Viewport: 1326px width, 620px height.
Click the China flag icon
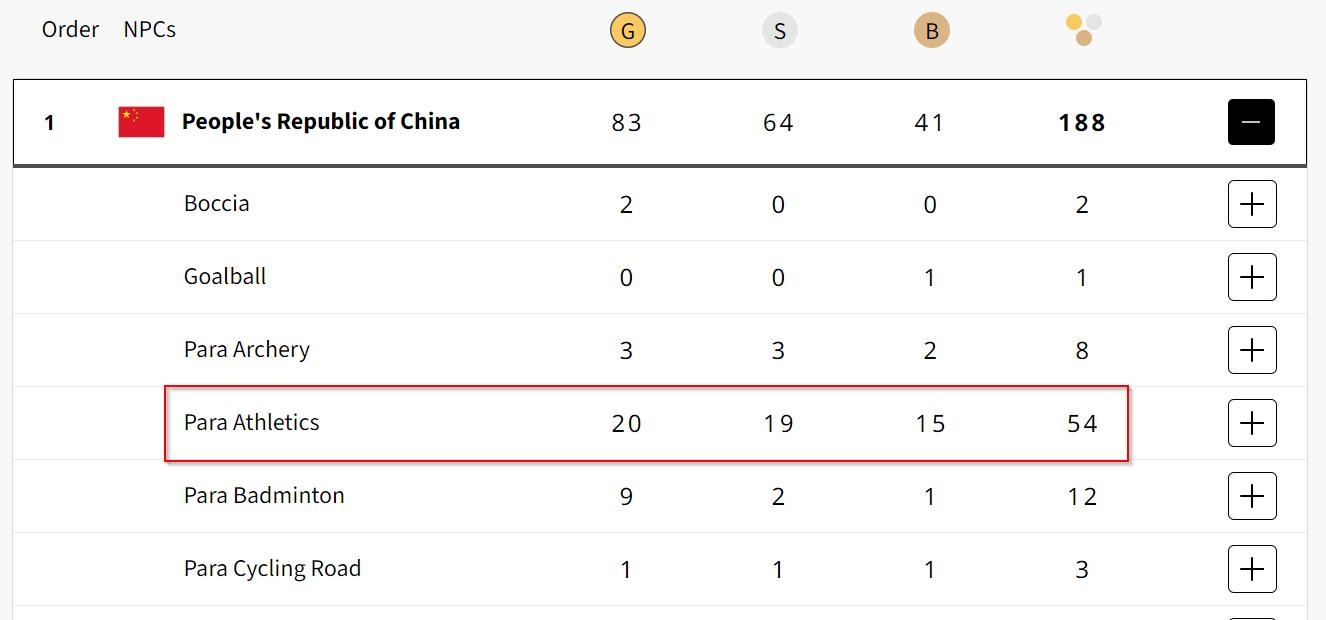point(141,122)
